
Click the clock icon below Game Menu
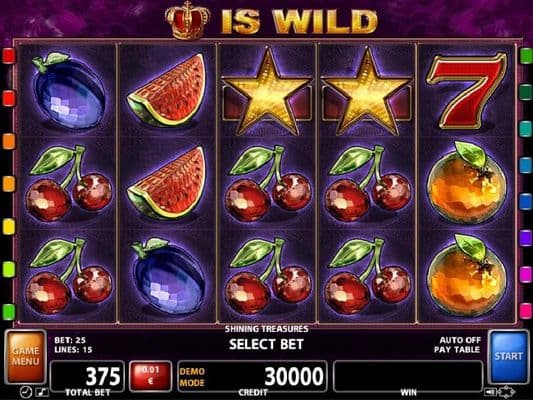pyautogui.click(x=25, y=392)
